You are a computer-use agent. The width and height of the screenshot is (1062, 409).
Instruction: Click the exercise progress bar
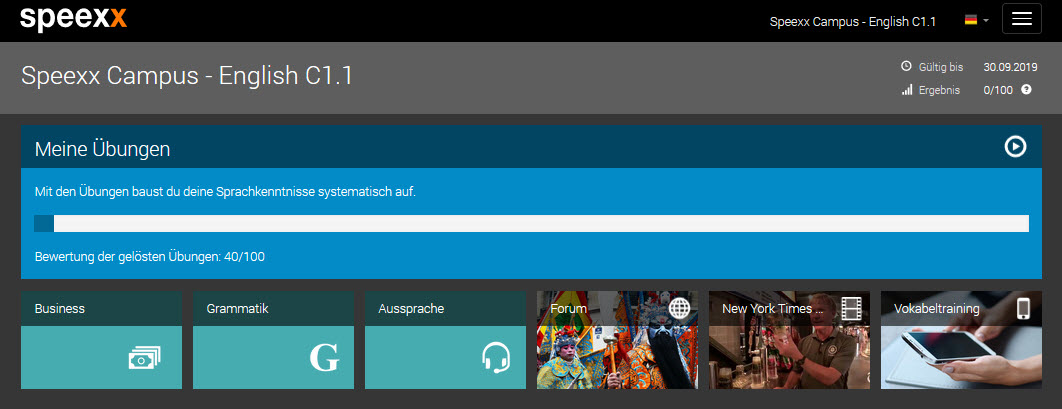coord(531,223)
